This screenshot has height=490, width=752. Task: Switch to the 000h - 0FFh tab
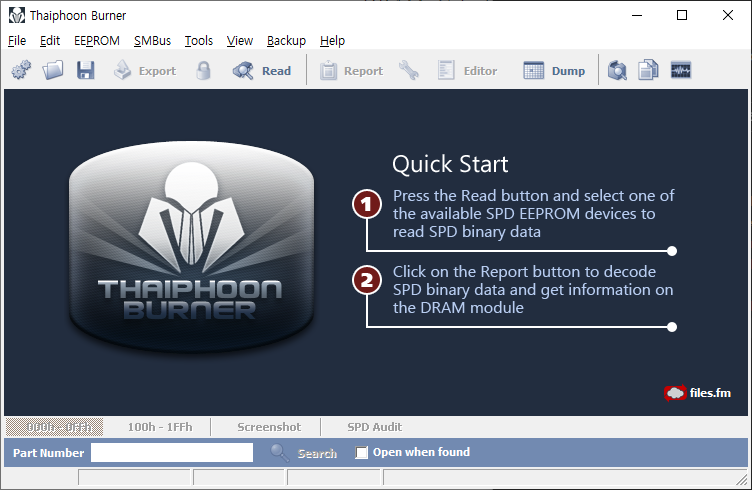pos(54,427)
